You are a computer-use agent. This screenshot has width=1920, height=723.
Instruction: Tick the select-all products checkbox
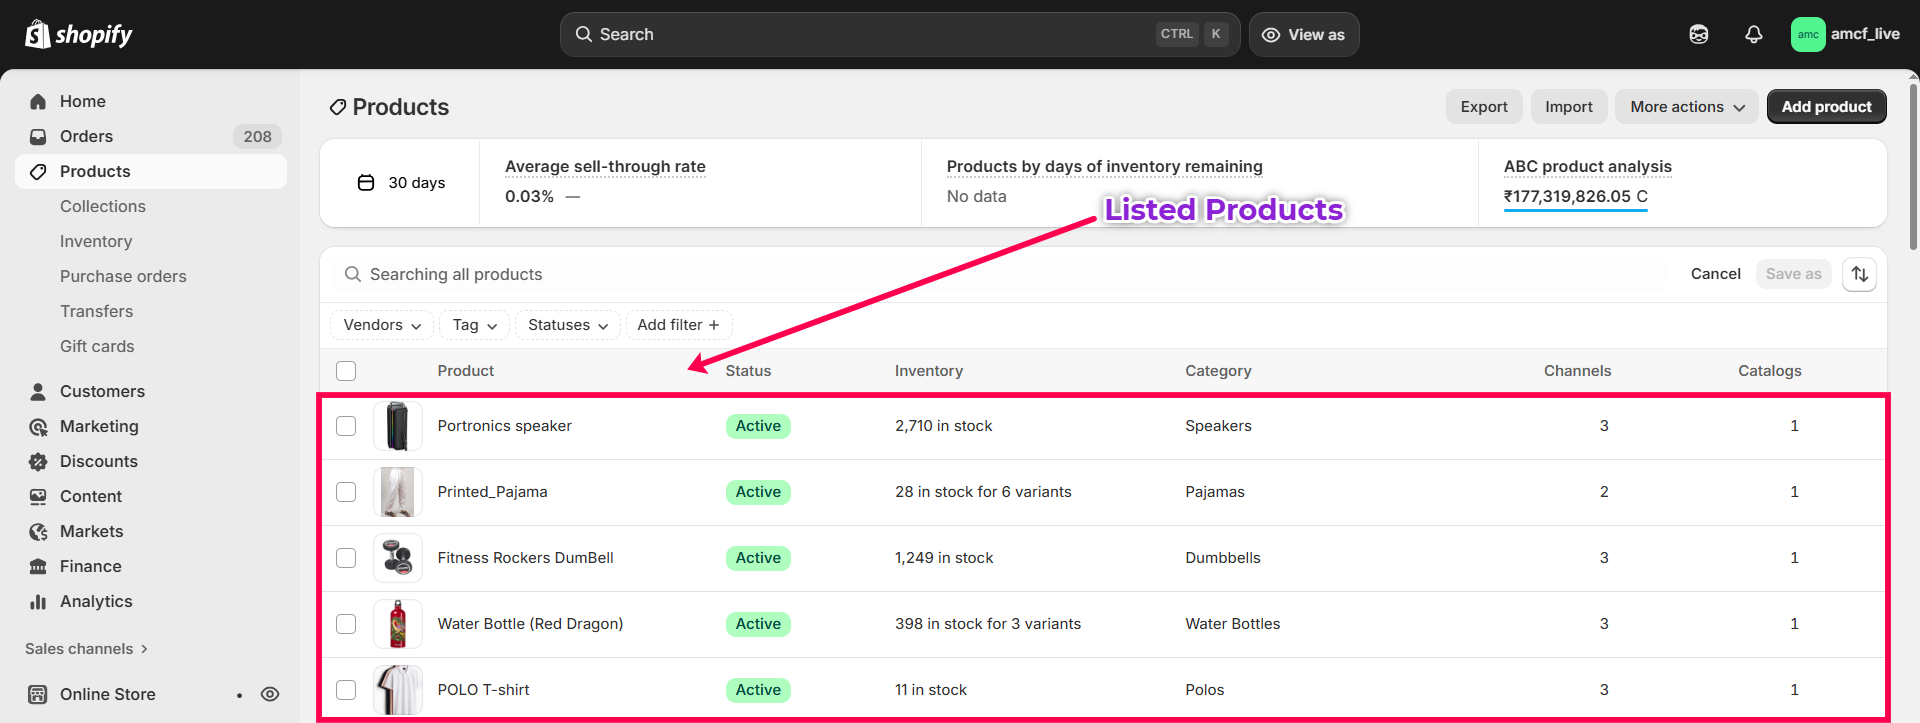[x=346, y=371]
